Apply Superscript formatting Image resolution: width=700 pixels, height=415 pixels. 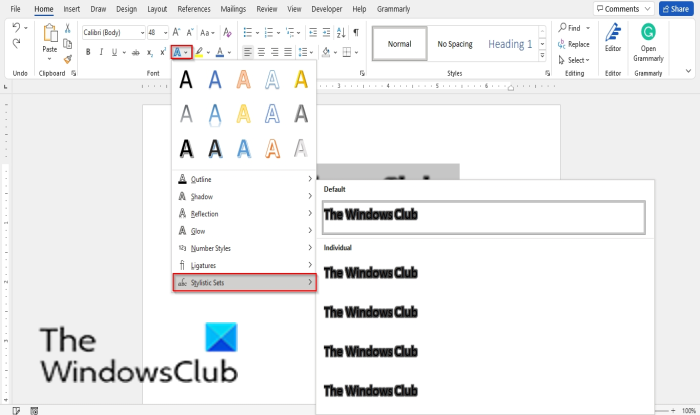pos(163,52)
